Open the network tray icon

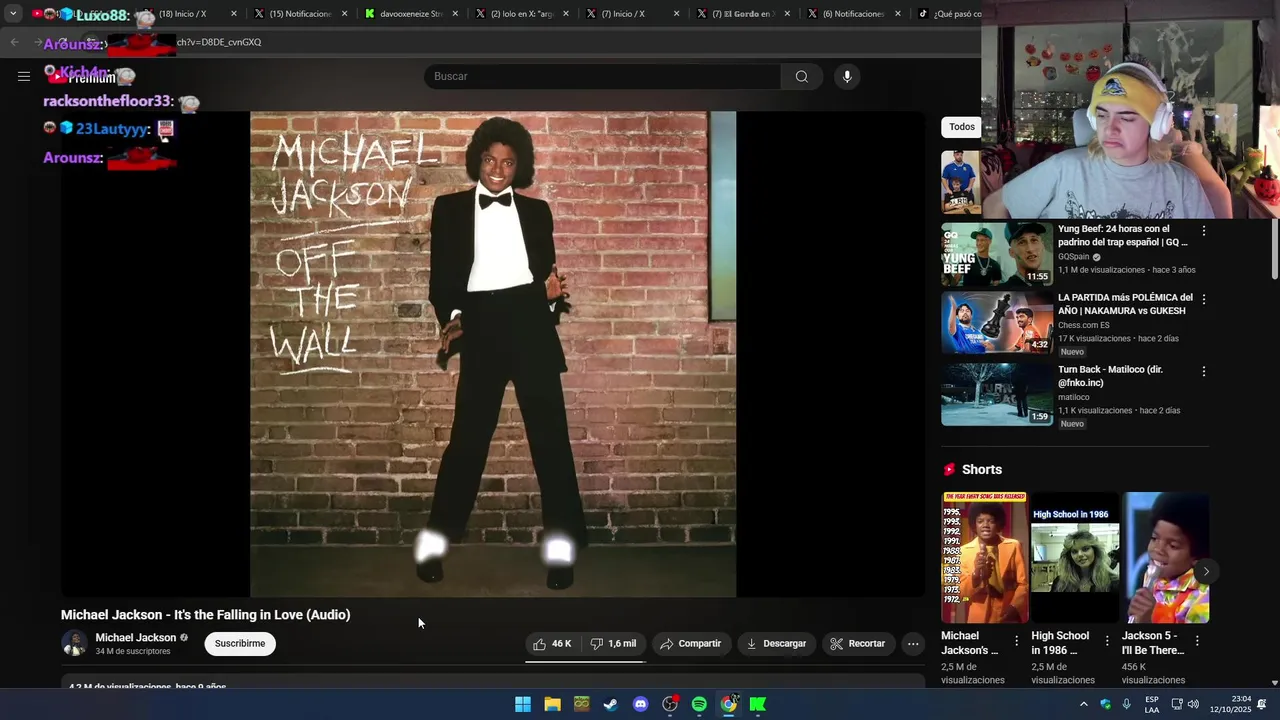(1177, 704)
